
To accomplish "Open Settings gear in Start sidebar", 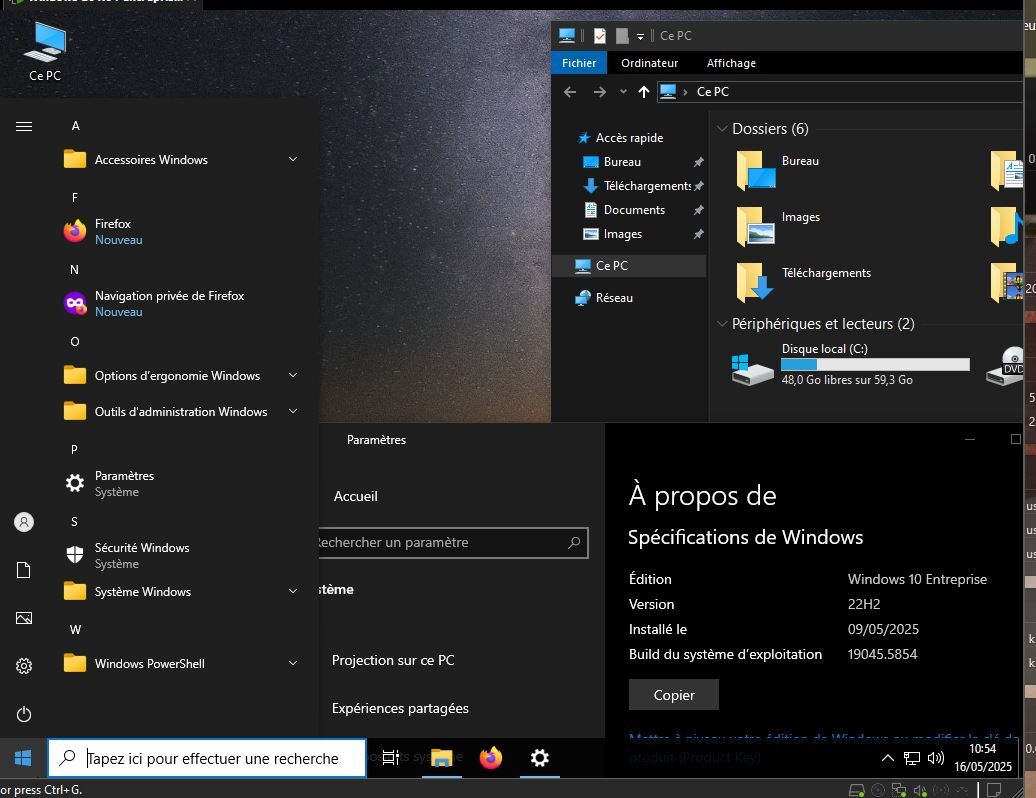I will 24,666.
